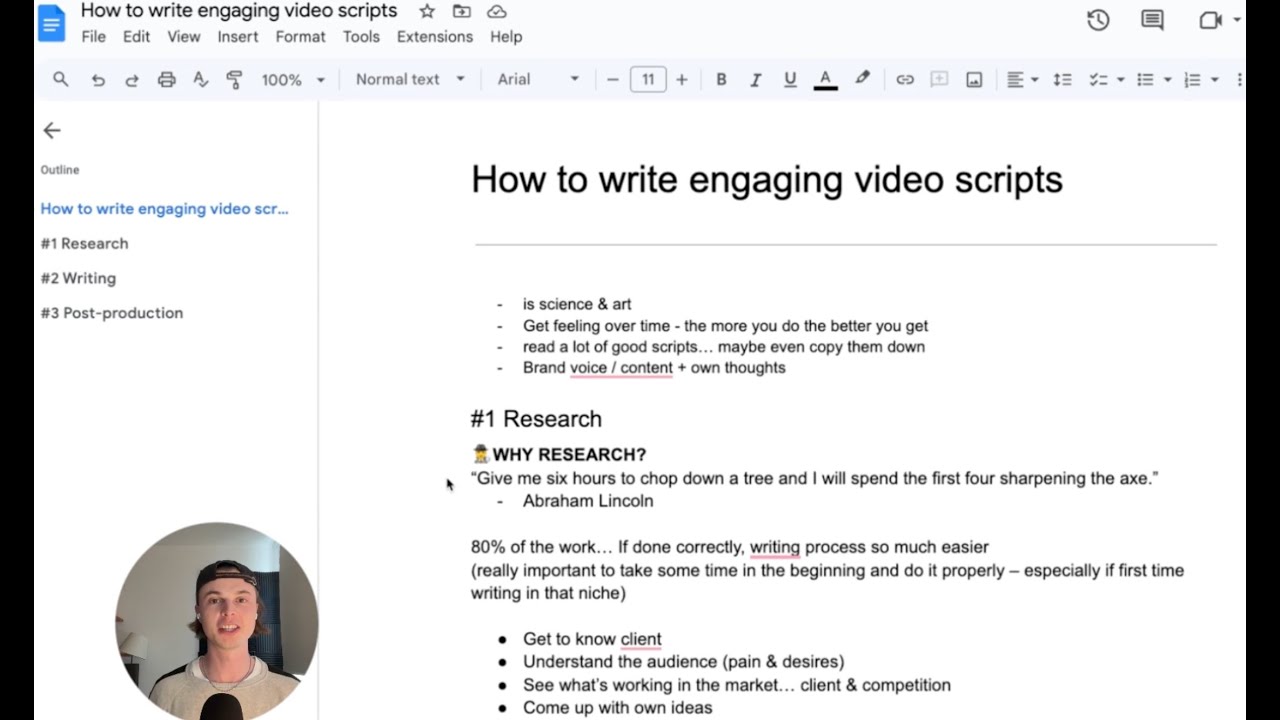Add a comment from toolbar
This screenshot has height=720, width=1280.
pyautogui.click(x=939, y=79)
